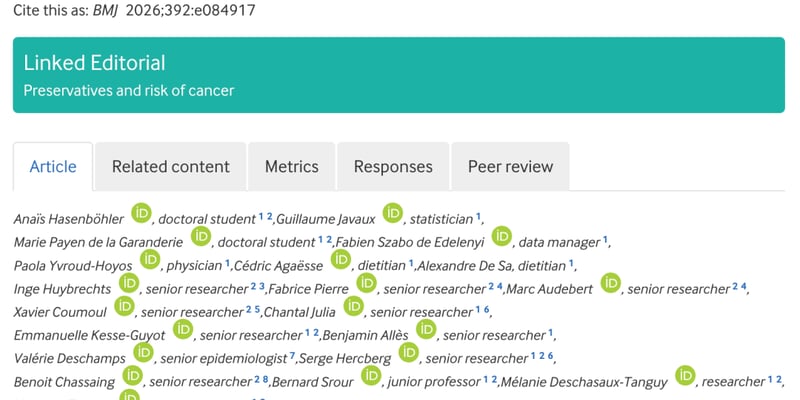View the Responses tab
Viewport: 800px width, 400px height.
[x=393, y=167]
